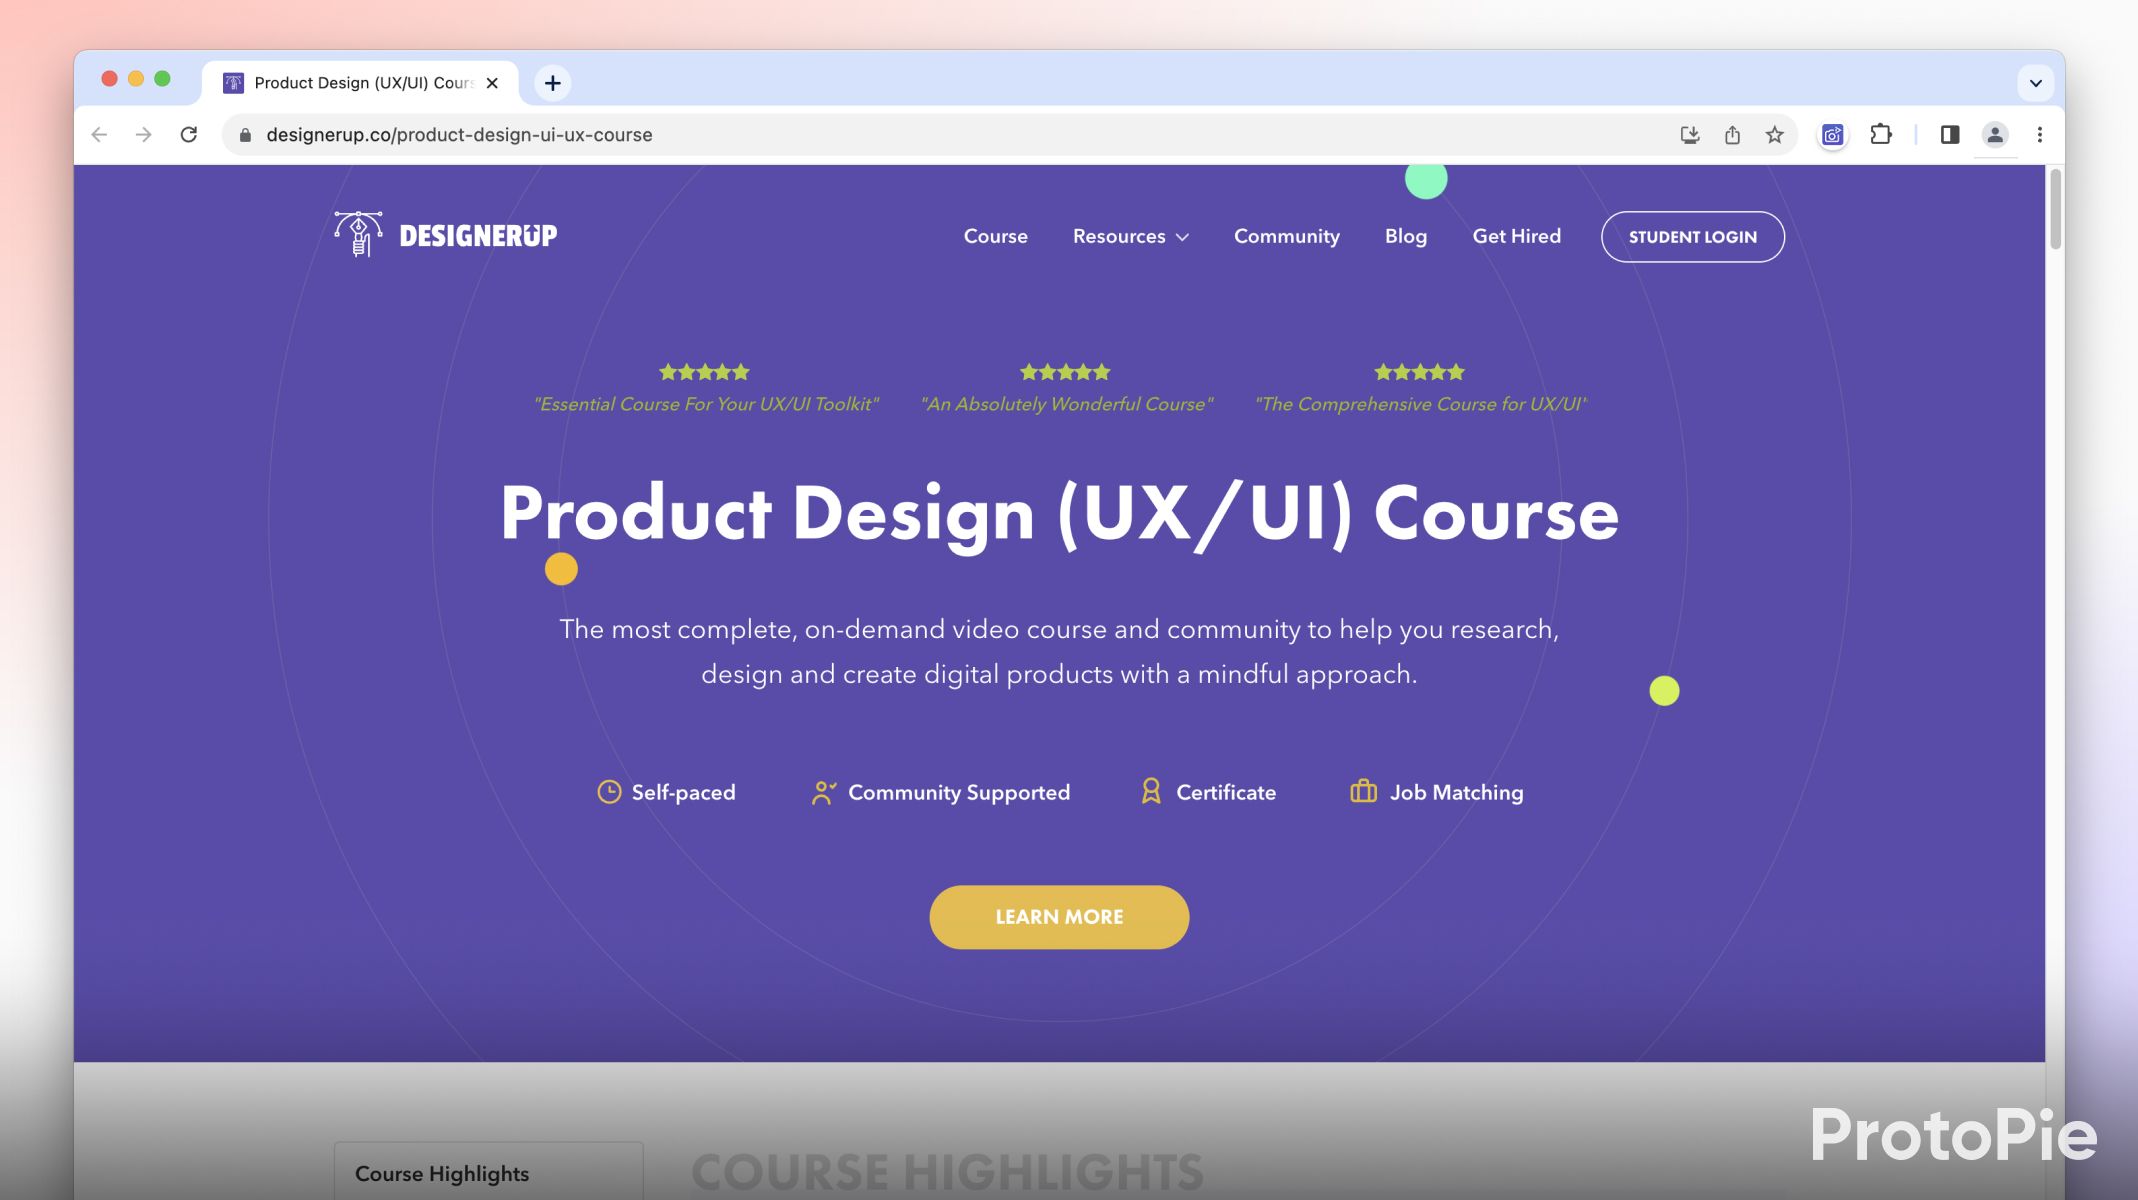Viewport: 2138px width, 1200px height.
Task: Select the Community navigation link
Action: point(1286,235)
